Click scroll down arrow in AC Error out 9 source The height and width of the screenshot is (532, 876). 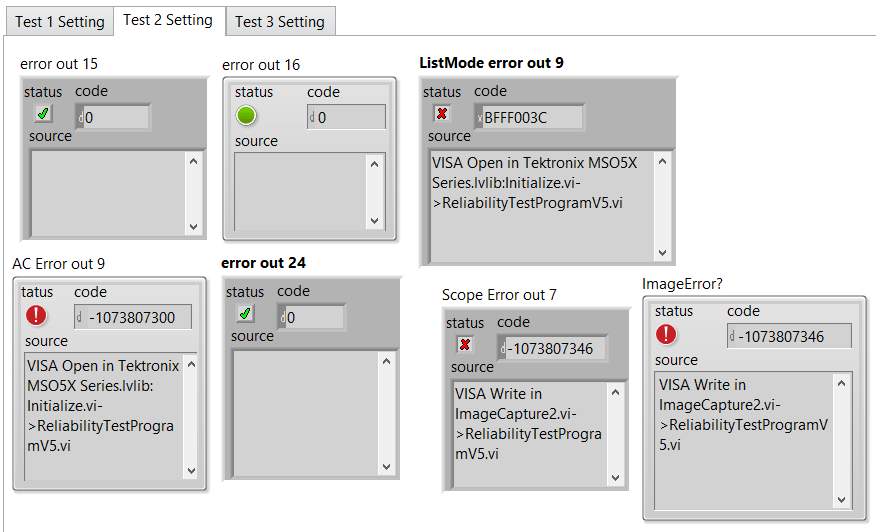pos(191,471)
